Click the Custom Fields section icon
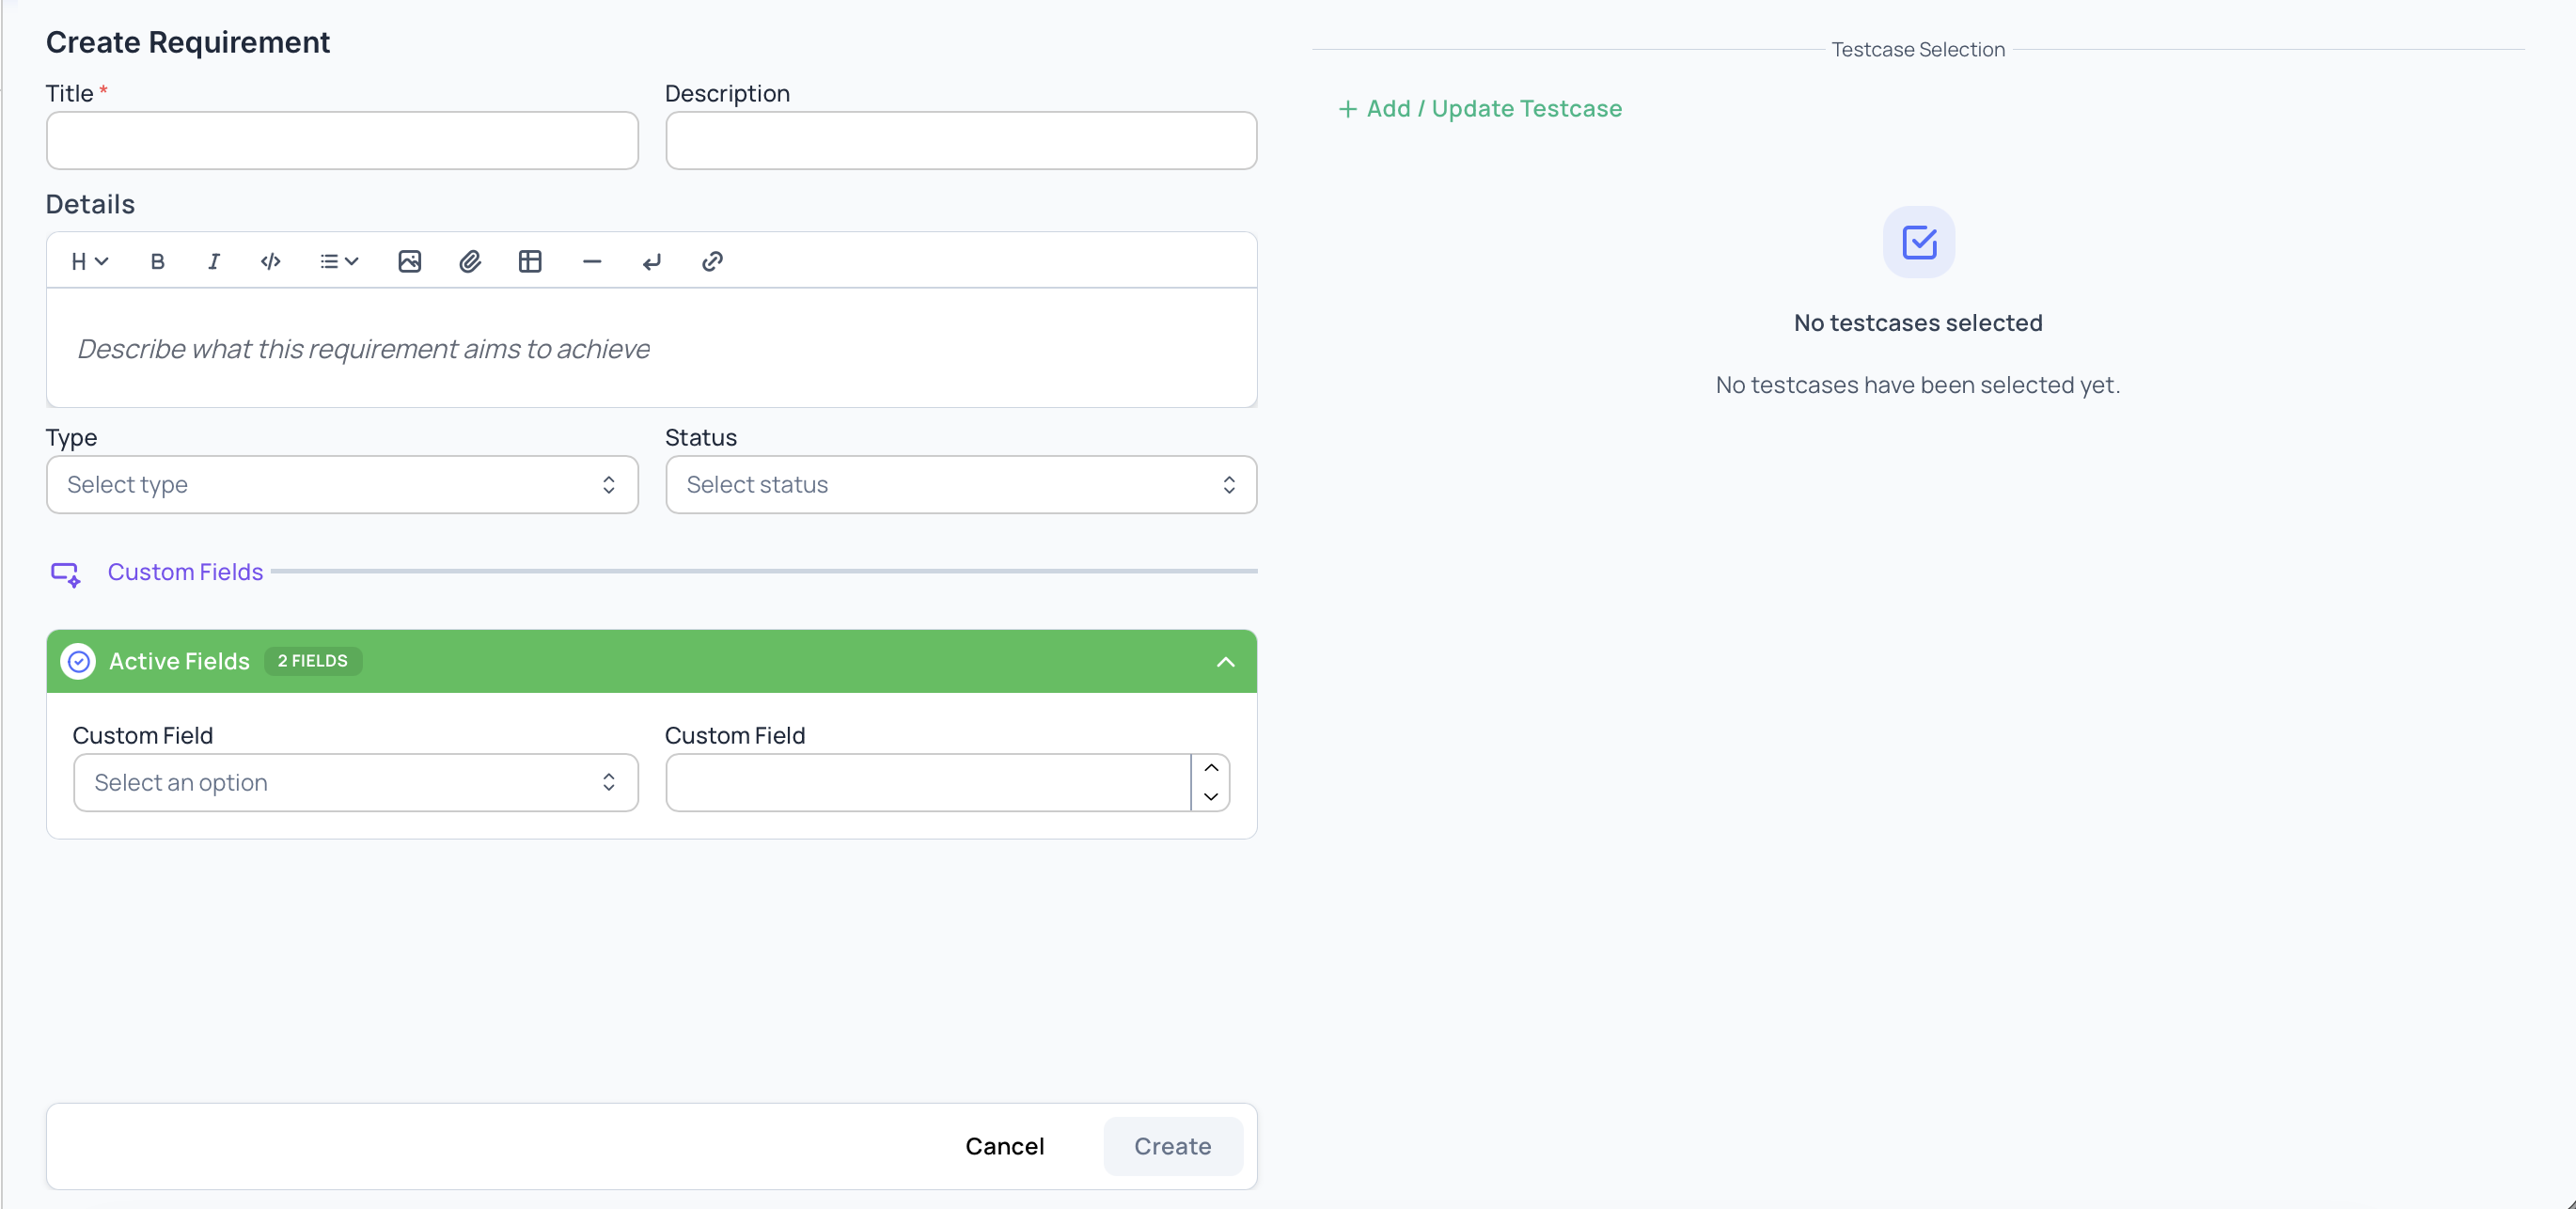 coord(66,573)
